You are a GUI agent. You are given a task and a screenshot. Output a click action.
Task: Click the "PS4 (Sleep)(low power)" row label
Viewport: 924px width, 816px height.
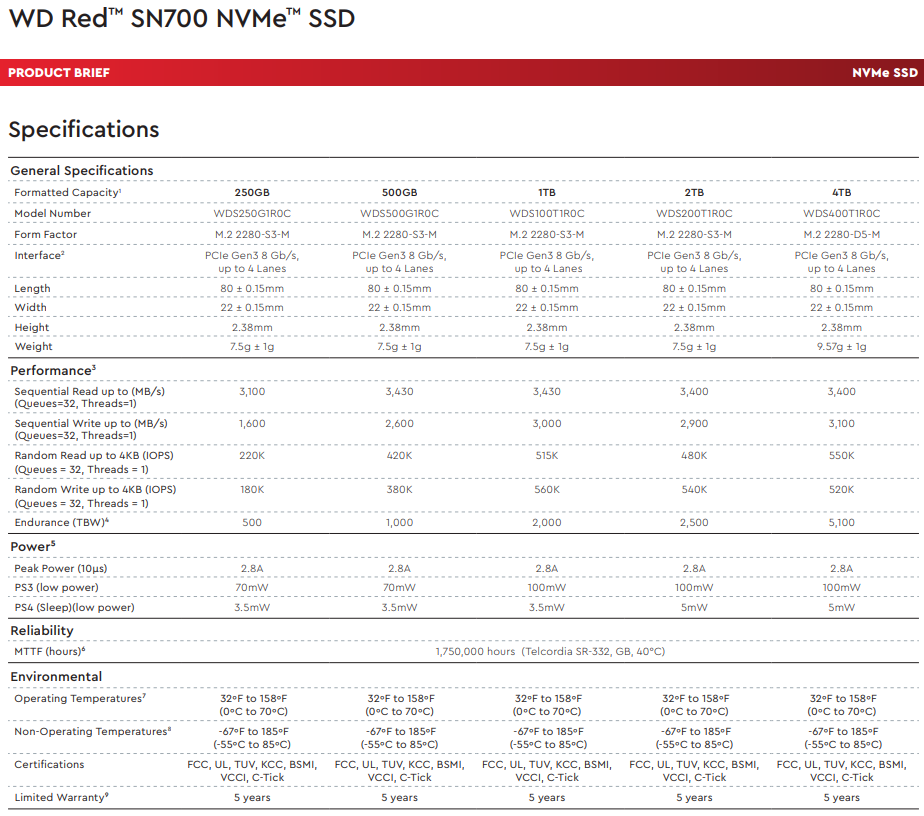(74, 607)
